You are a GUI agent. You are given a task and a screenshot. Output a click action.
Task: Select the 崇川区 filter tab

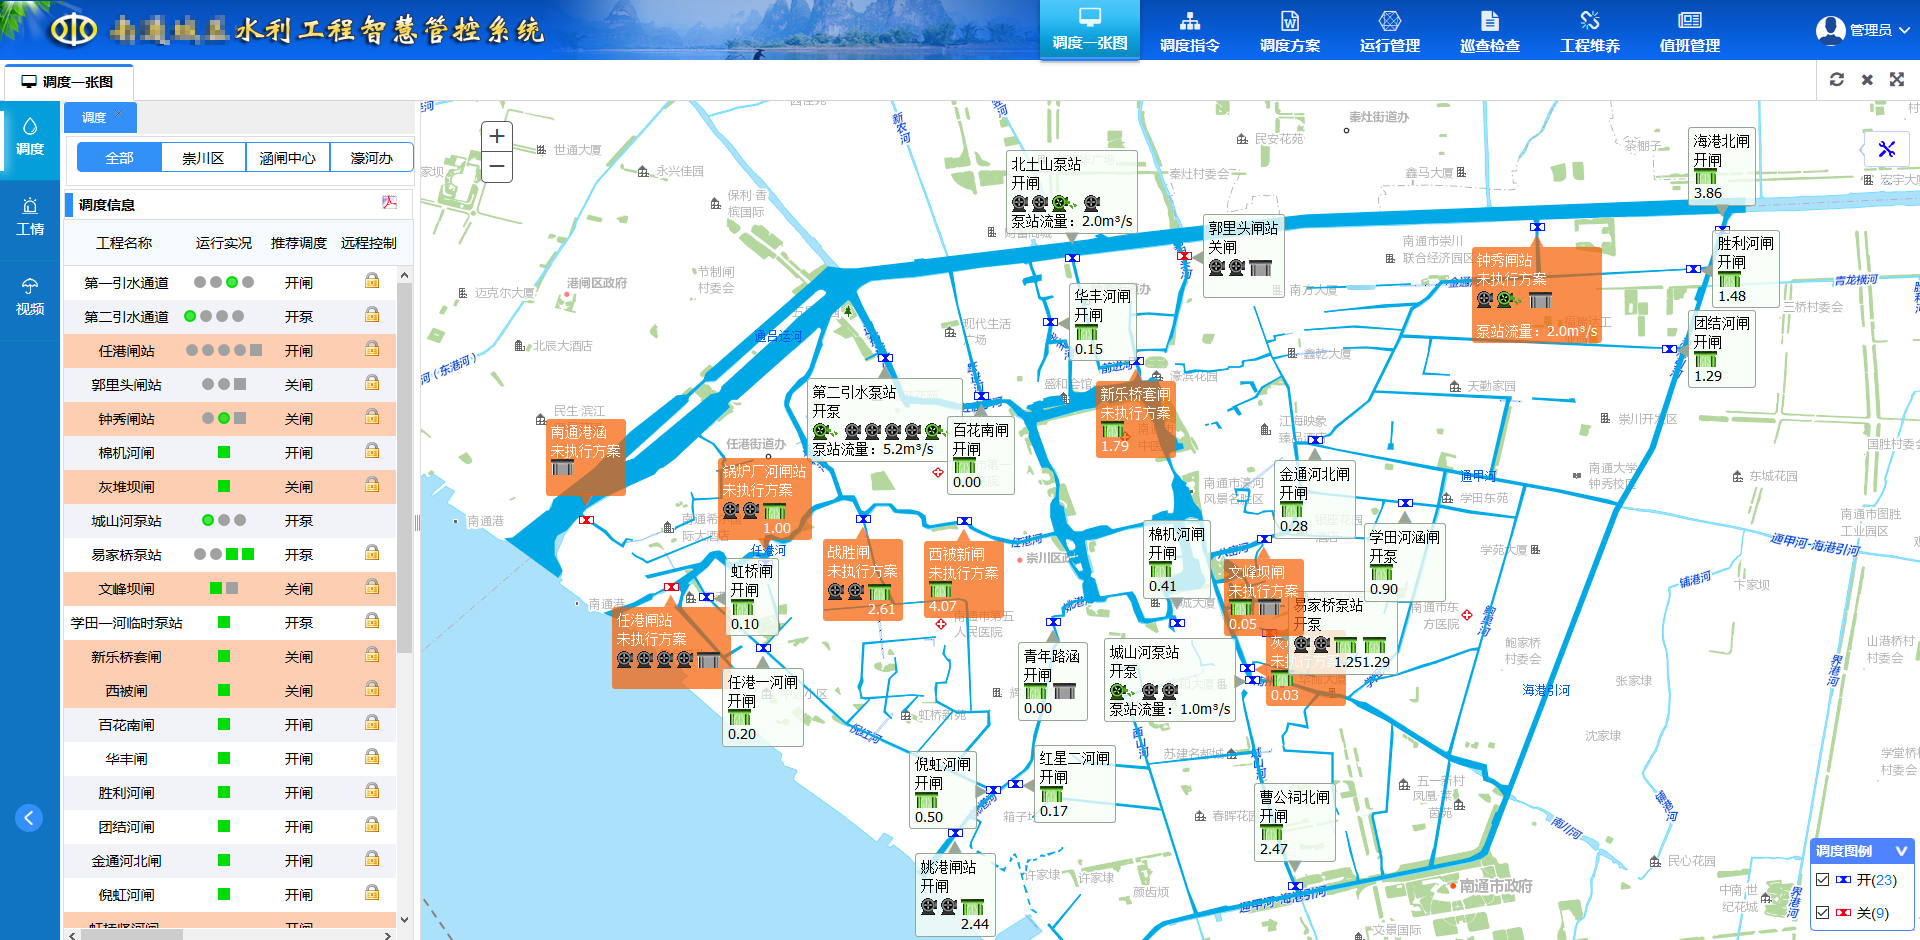point(203,158)
